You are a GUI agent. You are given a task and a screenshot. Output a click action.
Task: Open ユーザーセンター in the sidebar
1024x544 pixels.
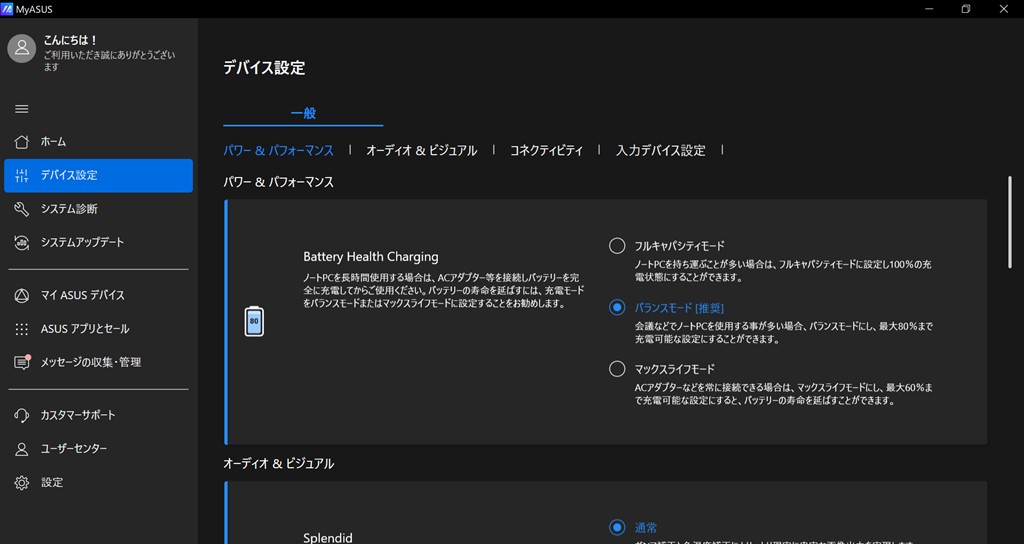99,449
